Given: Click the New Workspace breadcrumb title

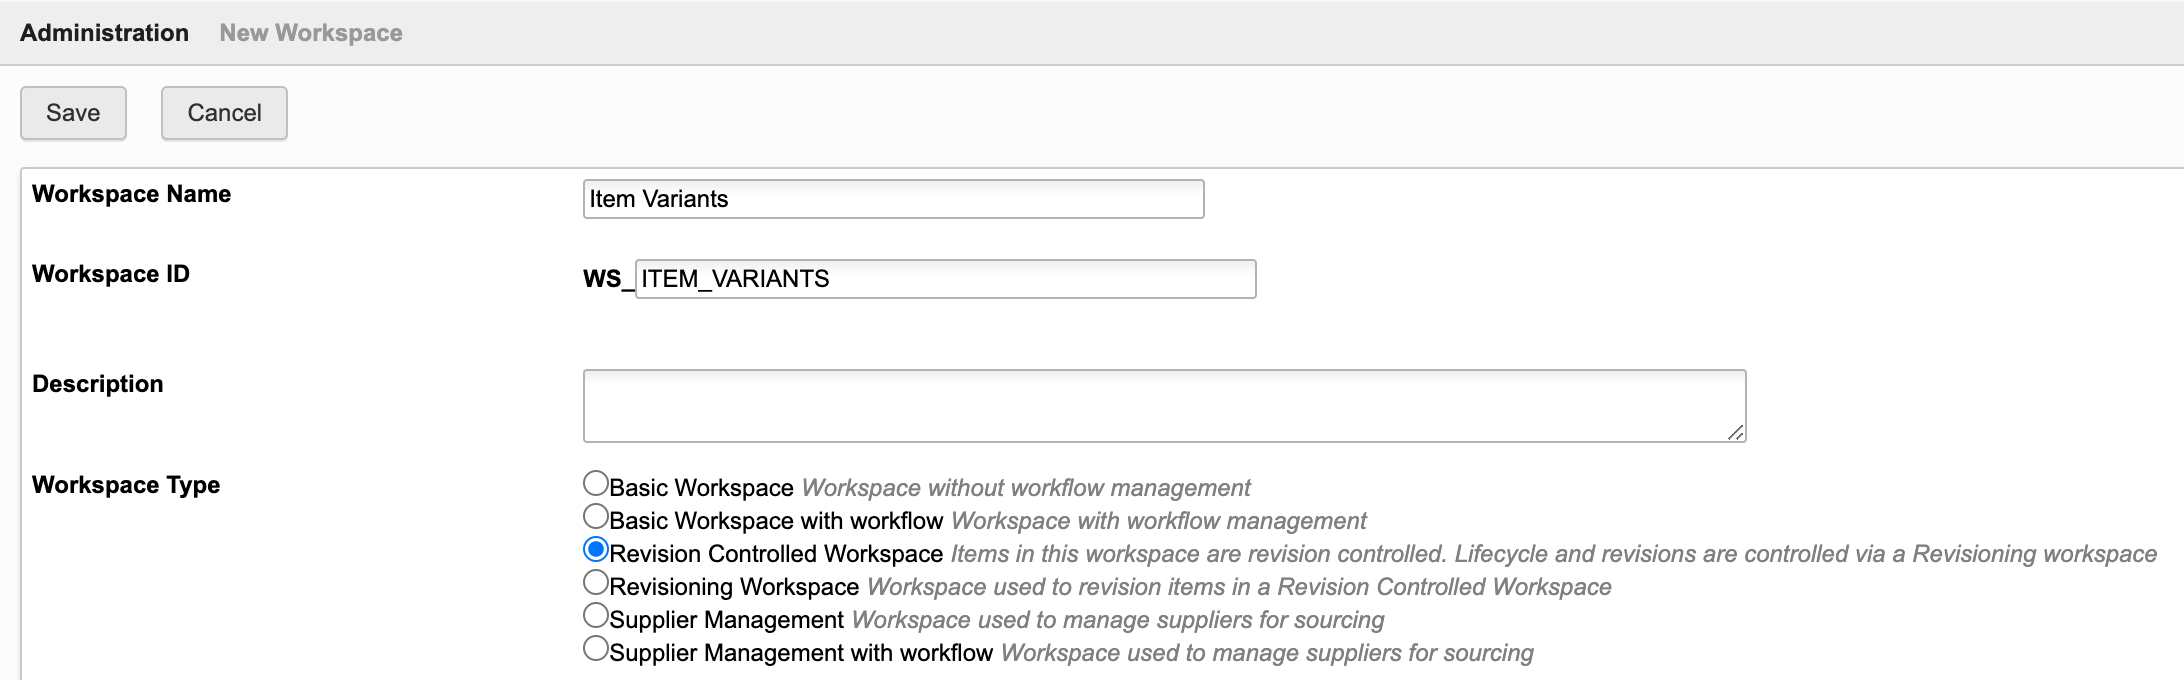Looking at the screenshot, I should (x=311, y=33).
